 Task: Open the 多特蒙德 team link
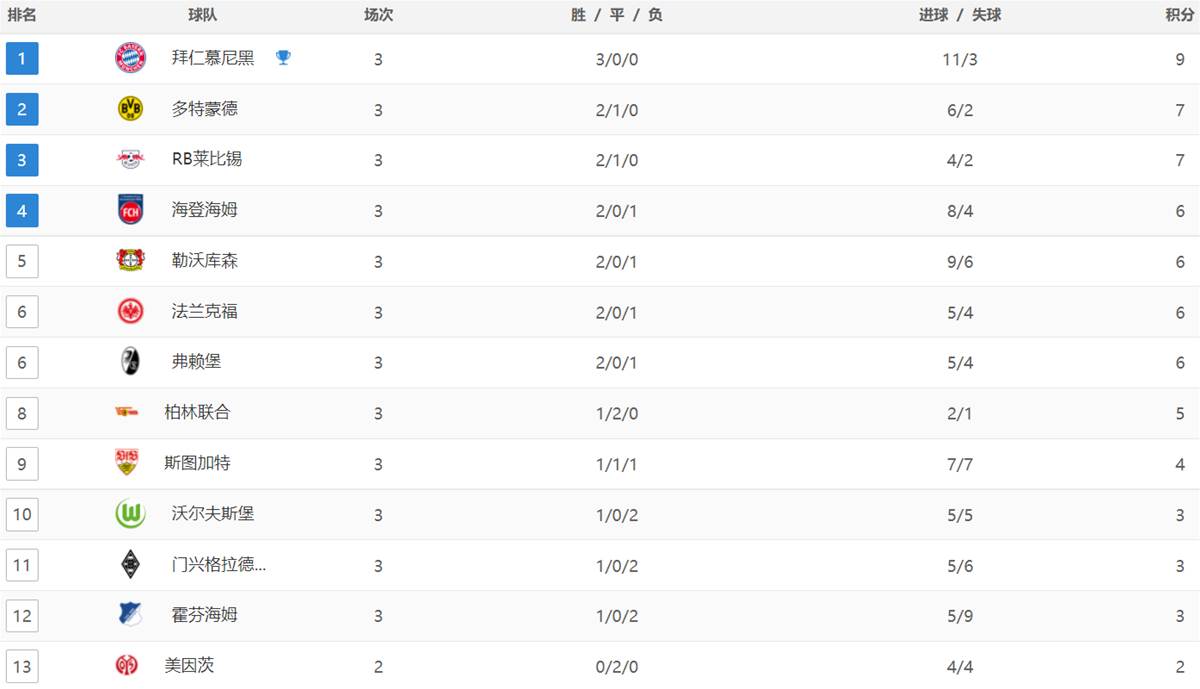(205, 109)
